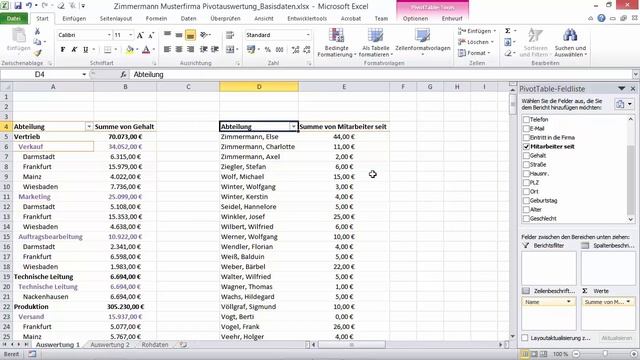Click the Cut scissors icon
This screenshot has width=640, height=360.
click(x=37, y=31)
